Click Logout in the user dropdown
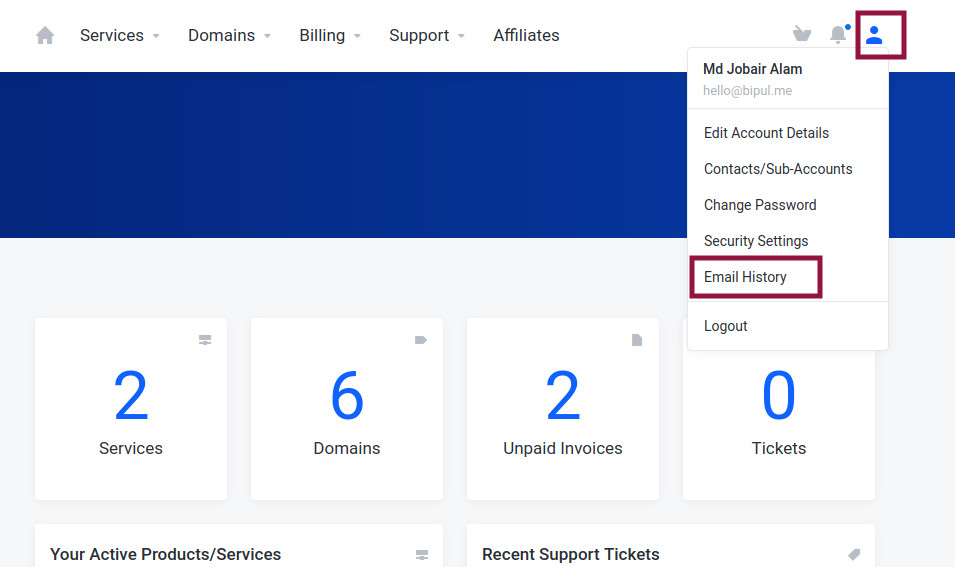Image resolution: width=955 pixels, height=567 pixels. (x=725, y=326)
